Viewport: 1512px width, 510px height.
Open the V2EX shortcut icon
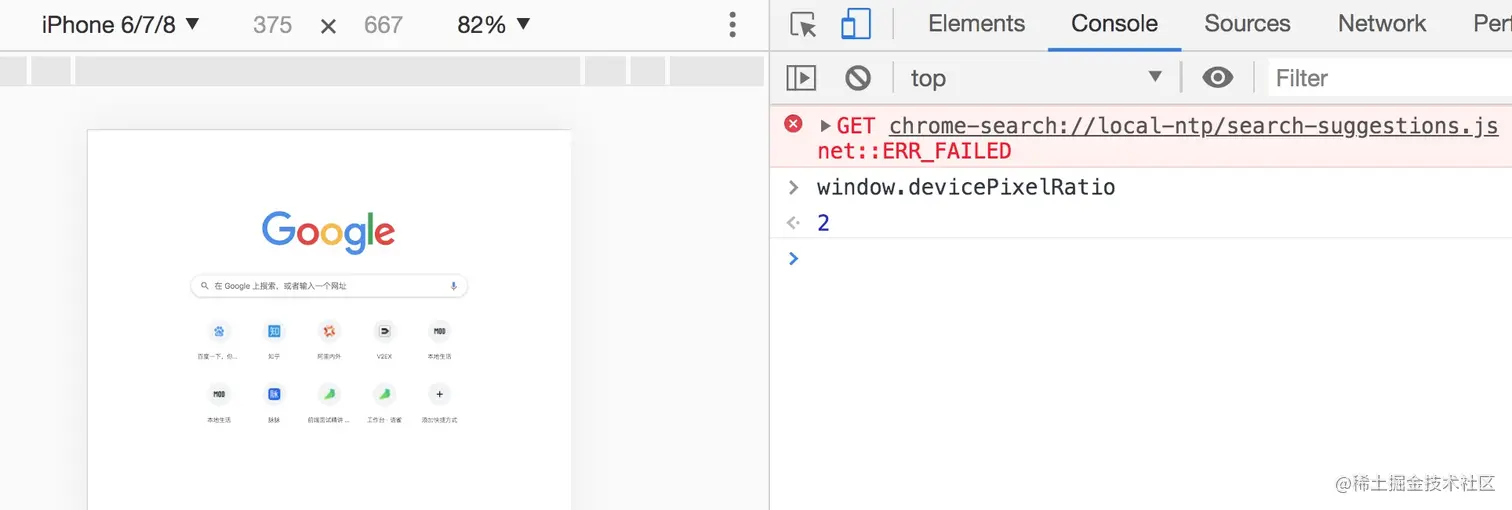point(384,331)
